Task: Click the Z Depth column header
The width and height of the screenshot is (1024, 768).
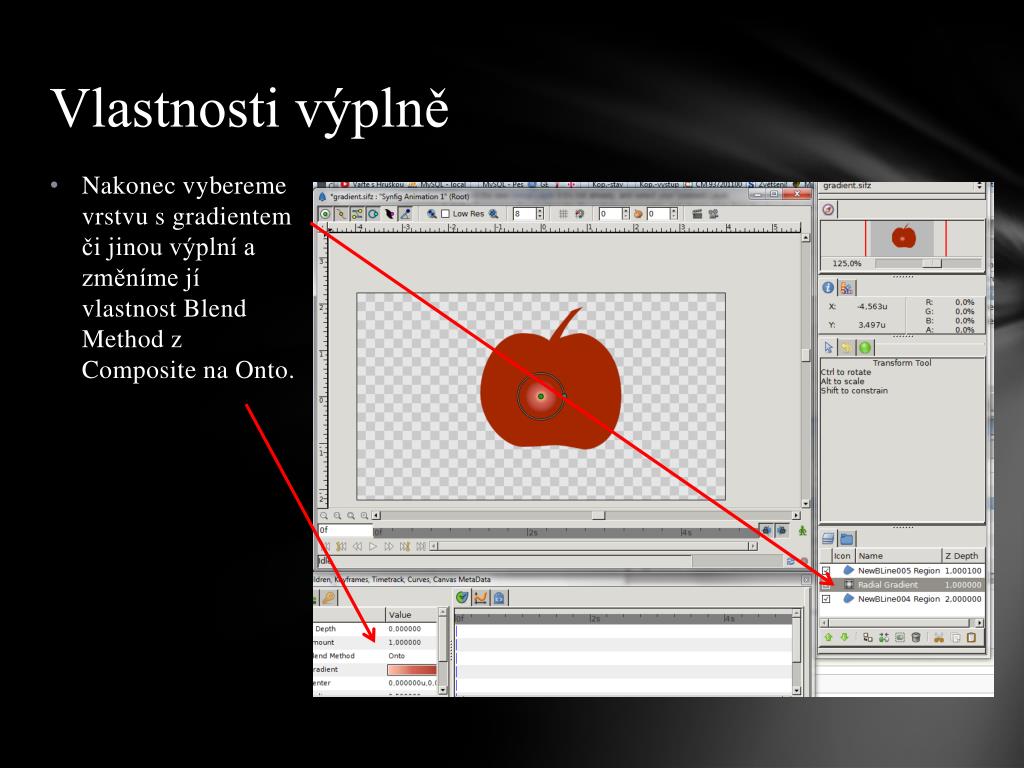Action: click(x=962, y=556)
